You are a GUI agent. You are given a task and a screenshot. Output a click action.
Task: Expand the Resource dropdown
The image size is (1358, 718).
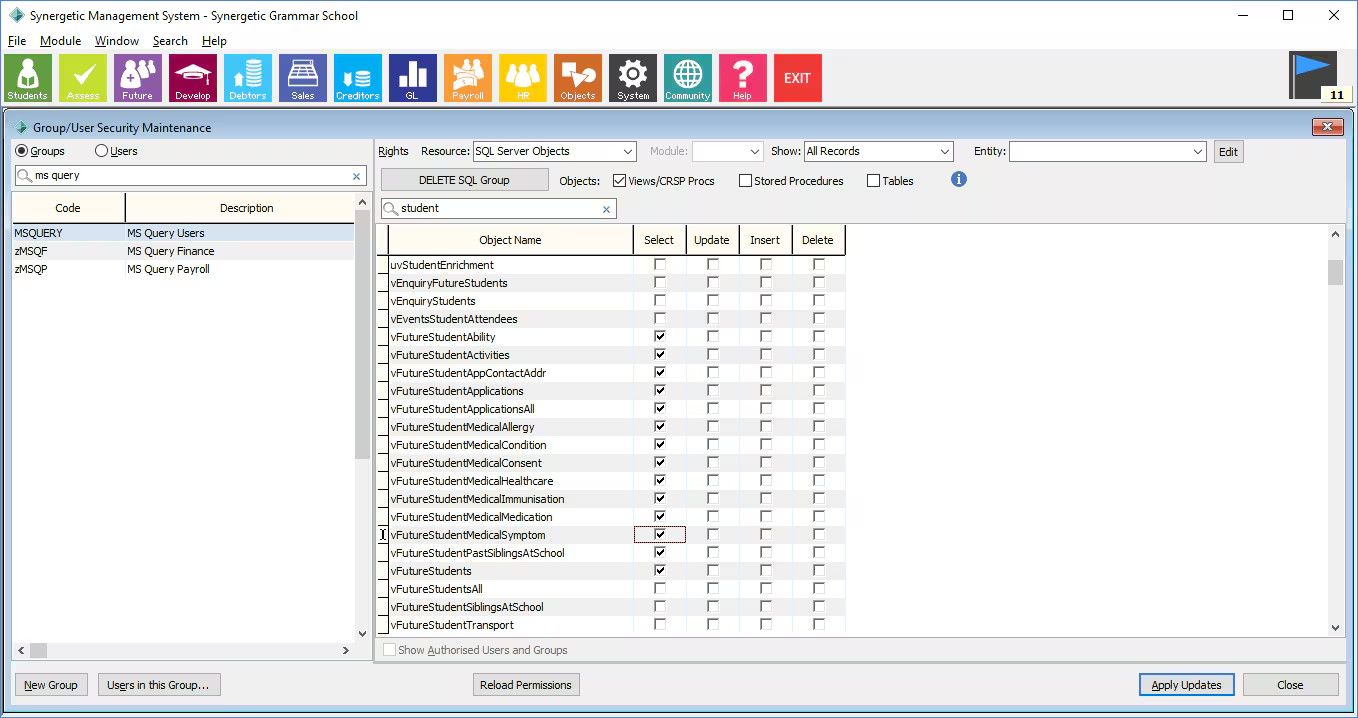click(628, 152)
